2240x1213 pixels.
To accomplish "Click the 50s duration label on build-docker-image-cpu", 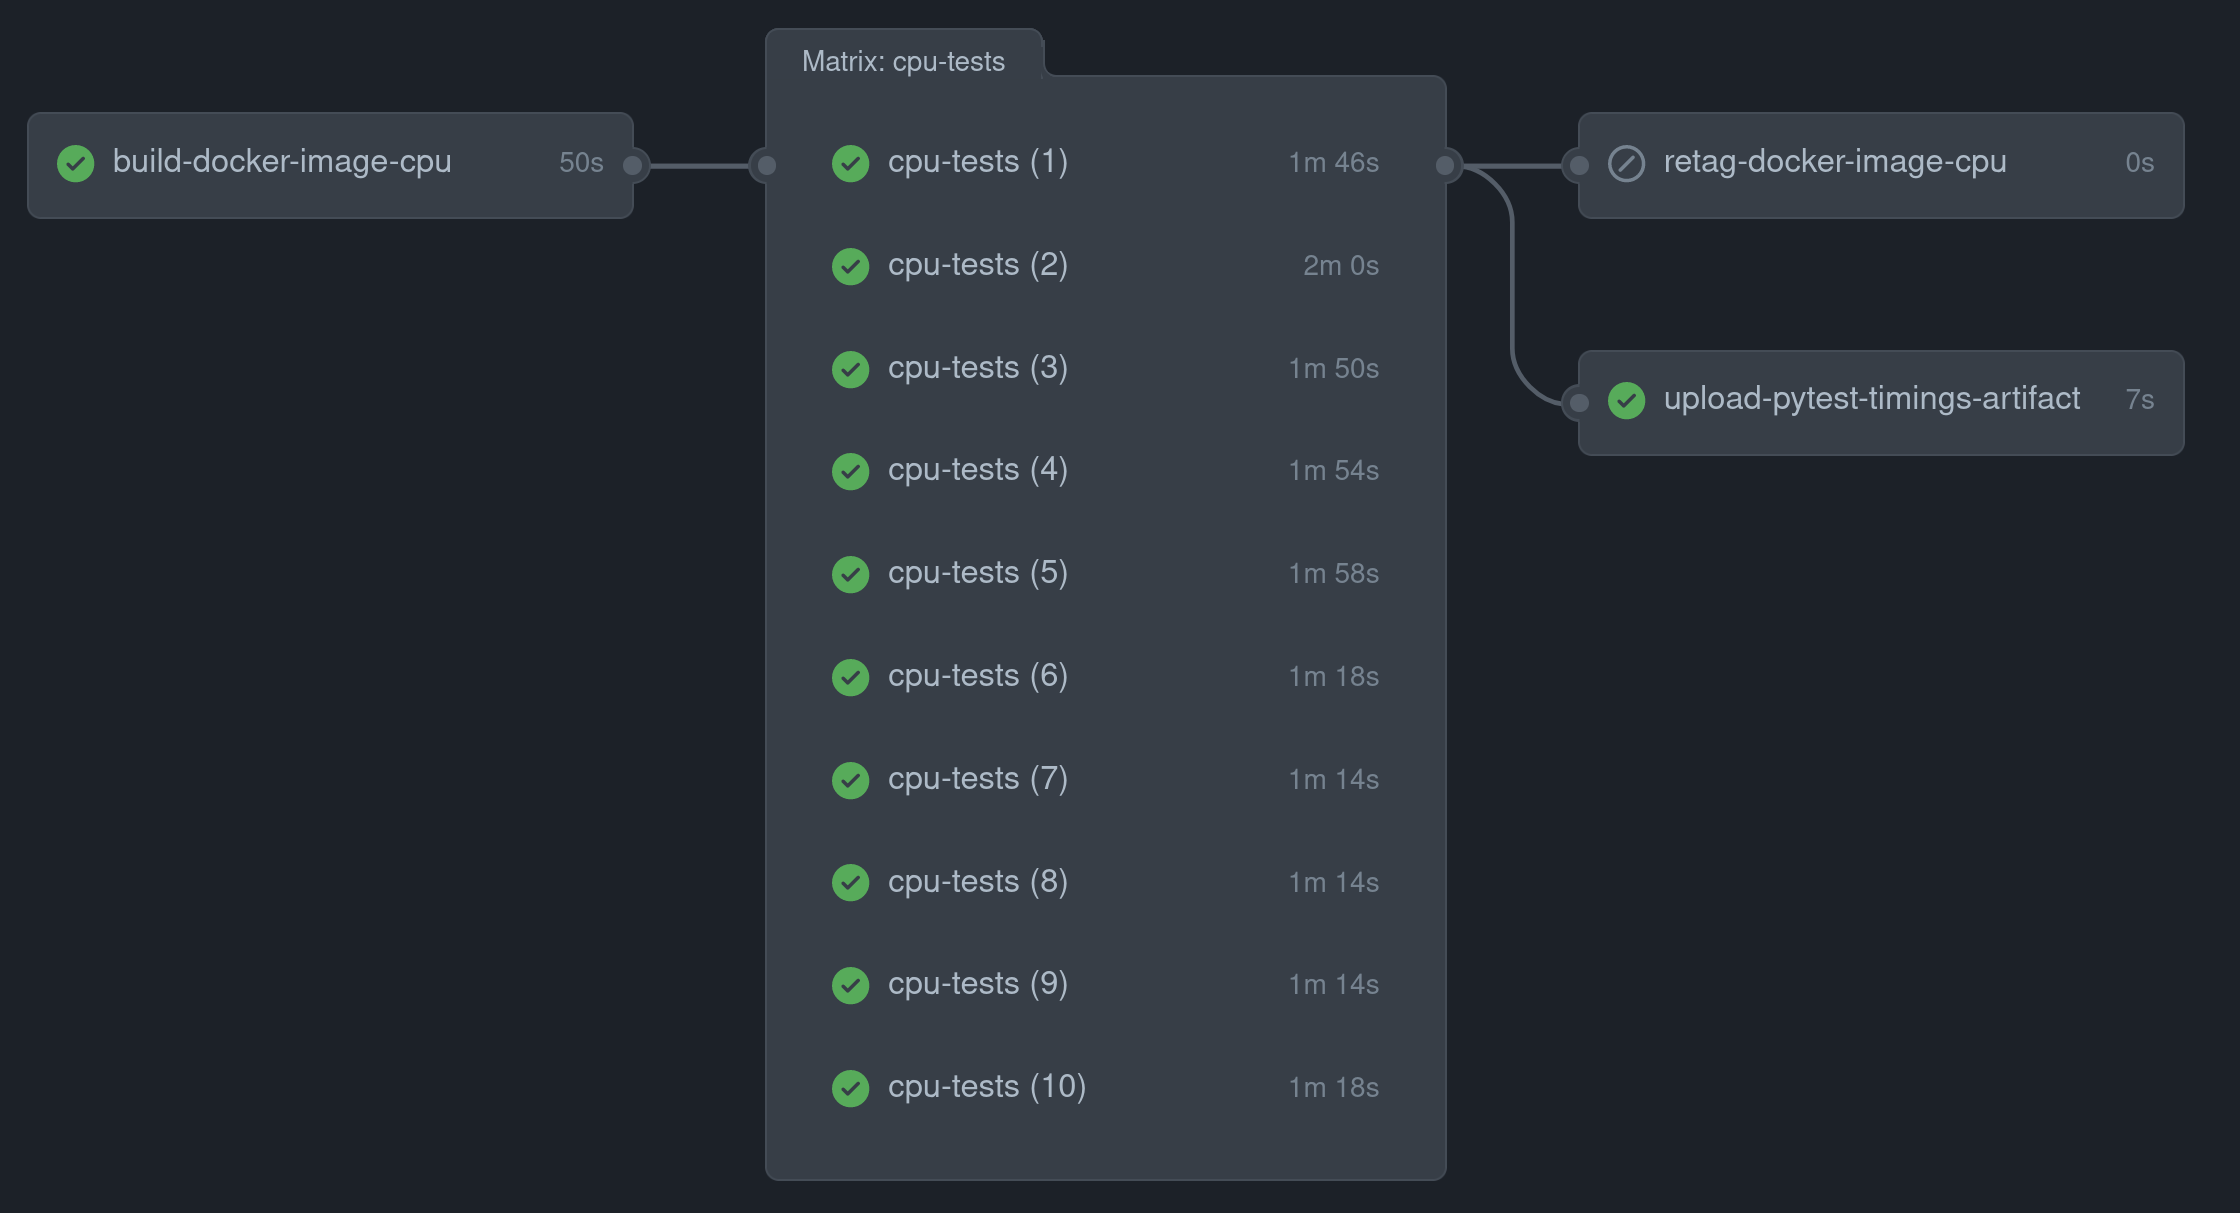I will (581, 163).
